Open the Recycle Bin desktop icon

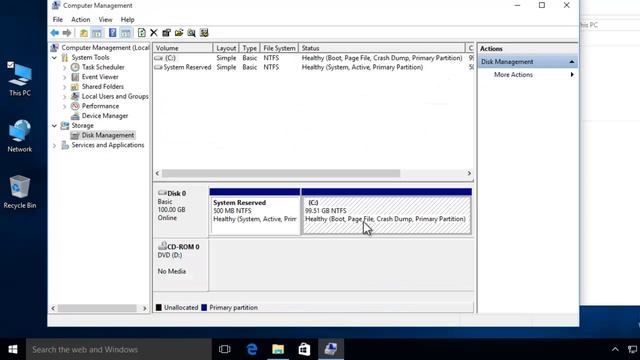(x=20, y=192)
